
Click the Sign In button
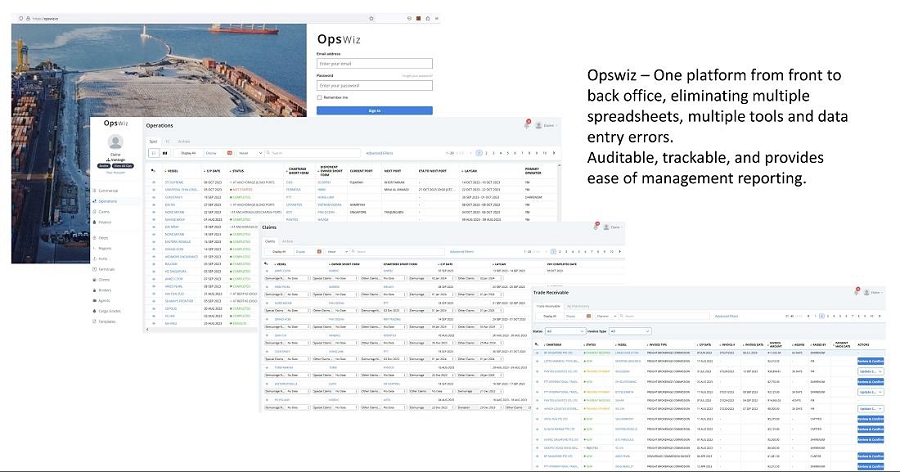(x=375, y=110)
